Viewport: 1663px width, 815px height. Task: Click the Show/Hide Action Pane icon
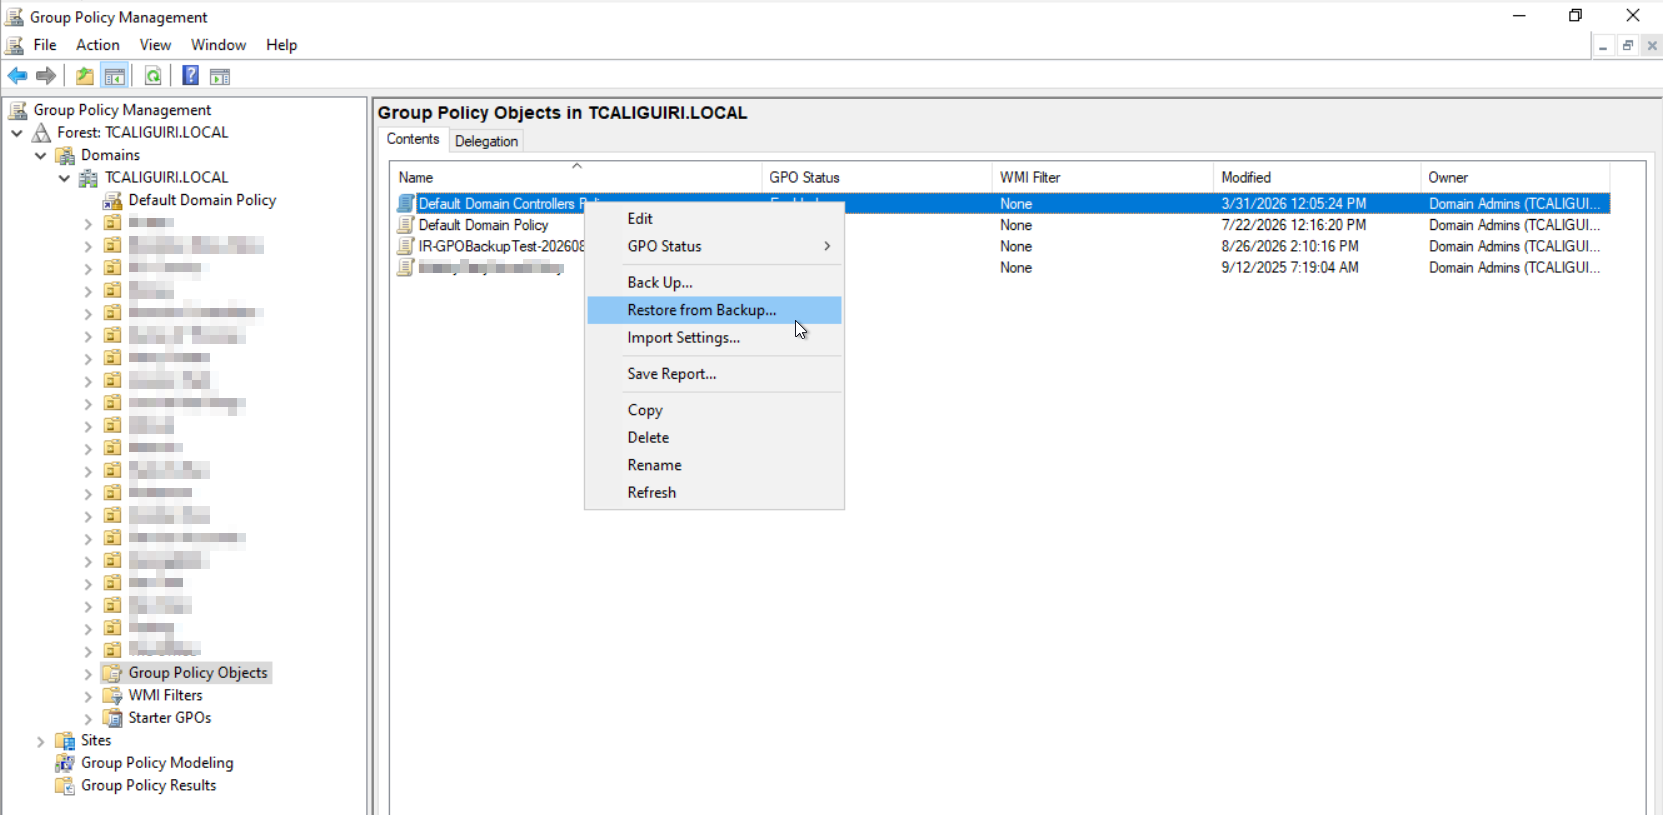tap(220, 76)
